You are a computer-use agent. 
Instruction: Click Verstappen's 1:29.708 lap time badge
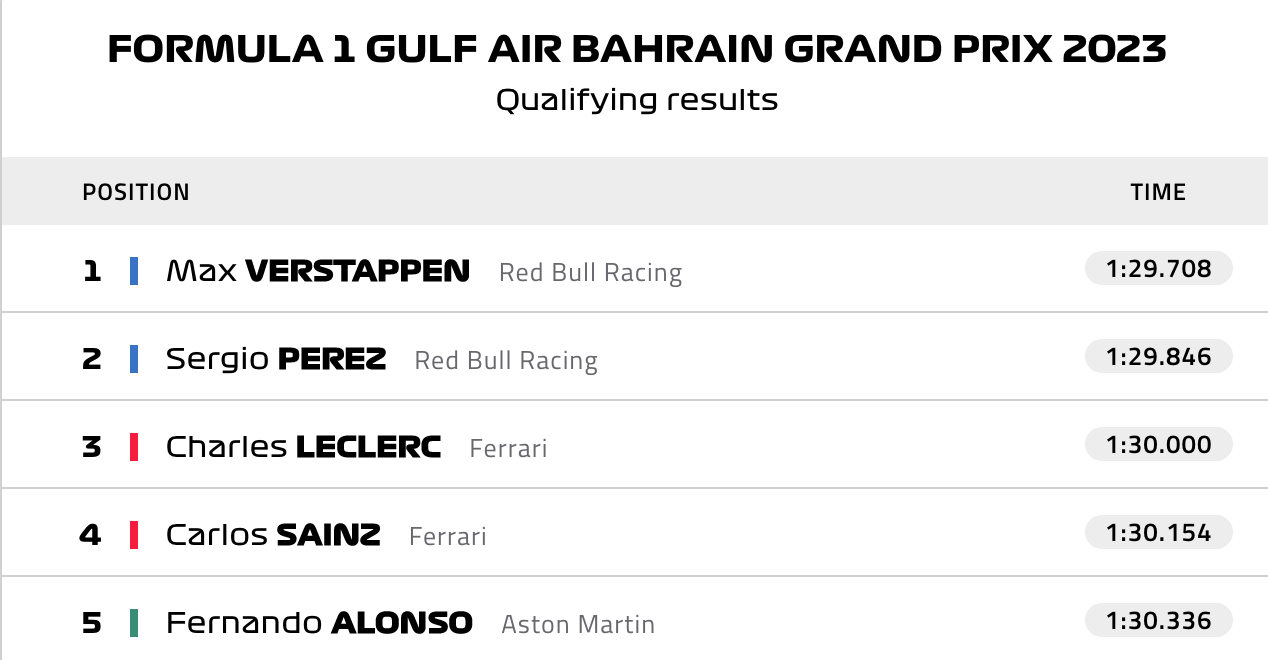pos(1158,269)
